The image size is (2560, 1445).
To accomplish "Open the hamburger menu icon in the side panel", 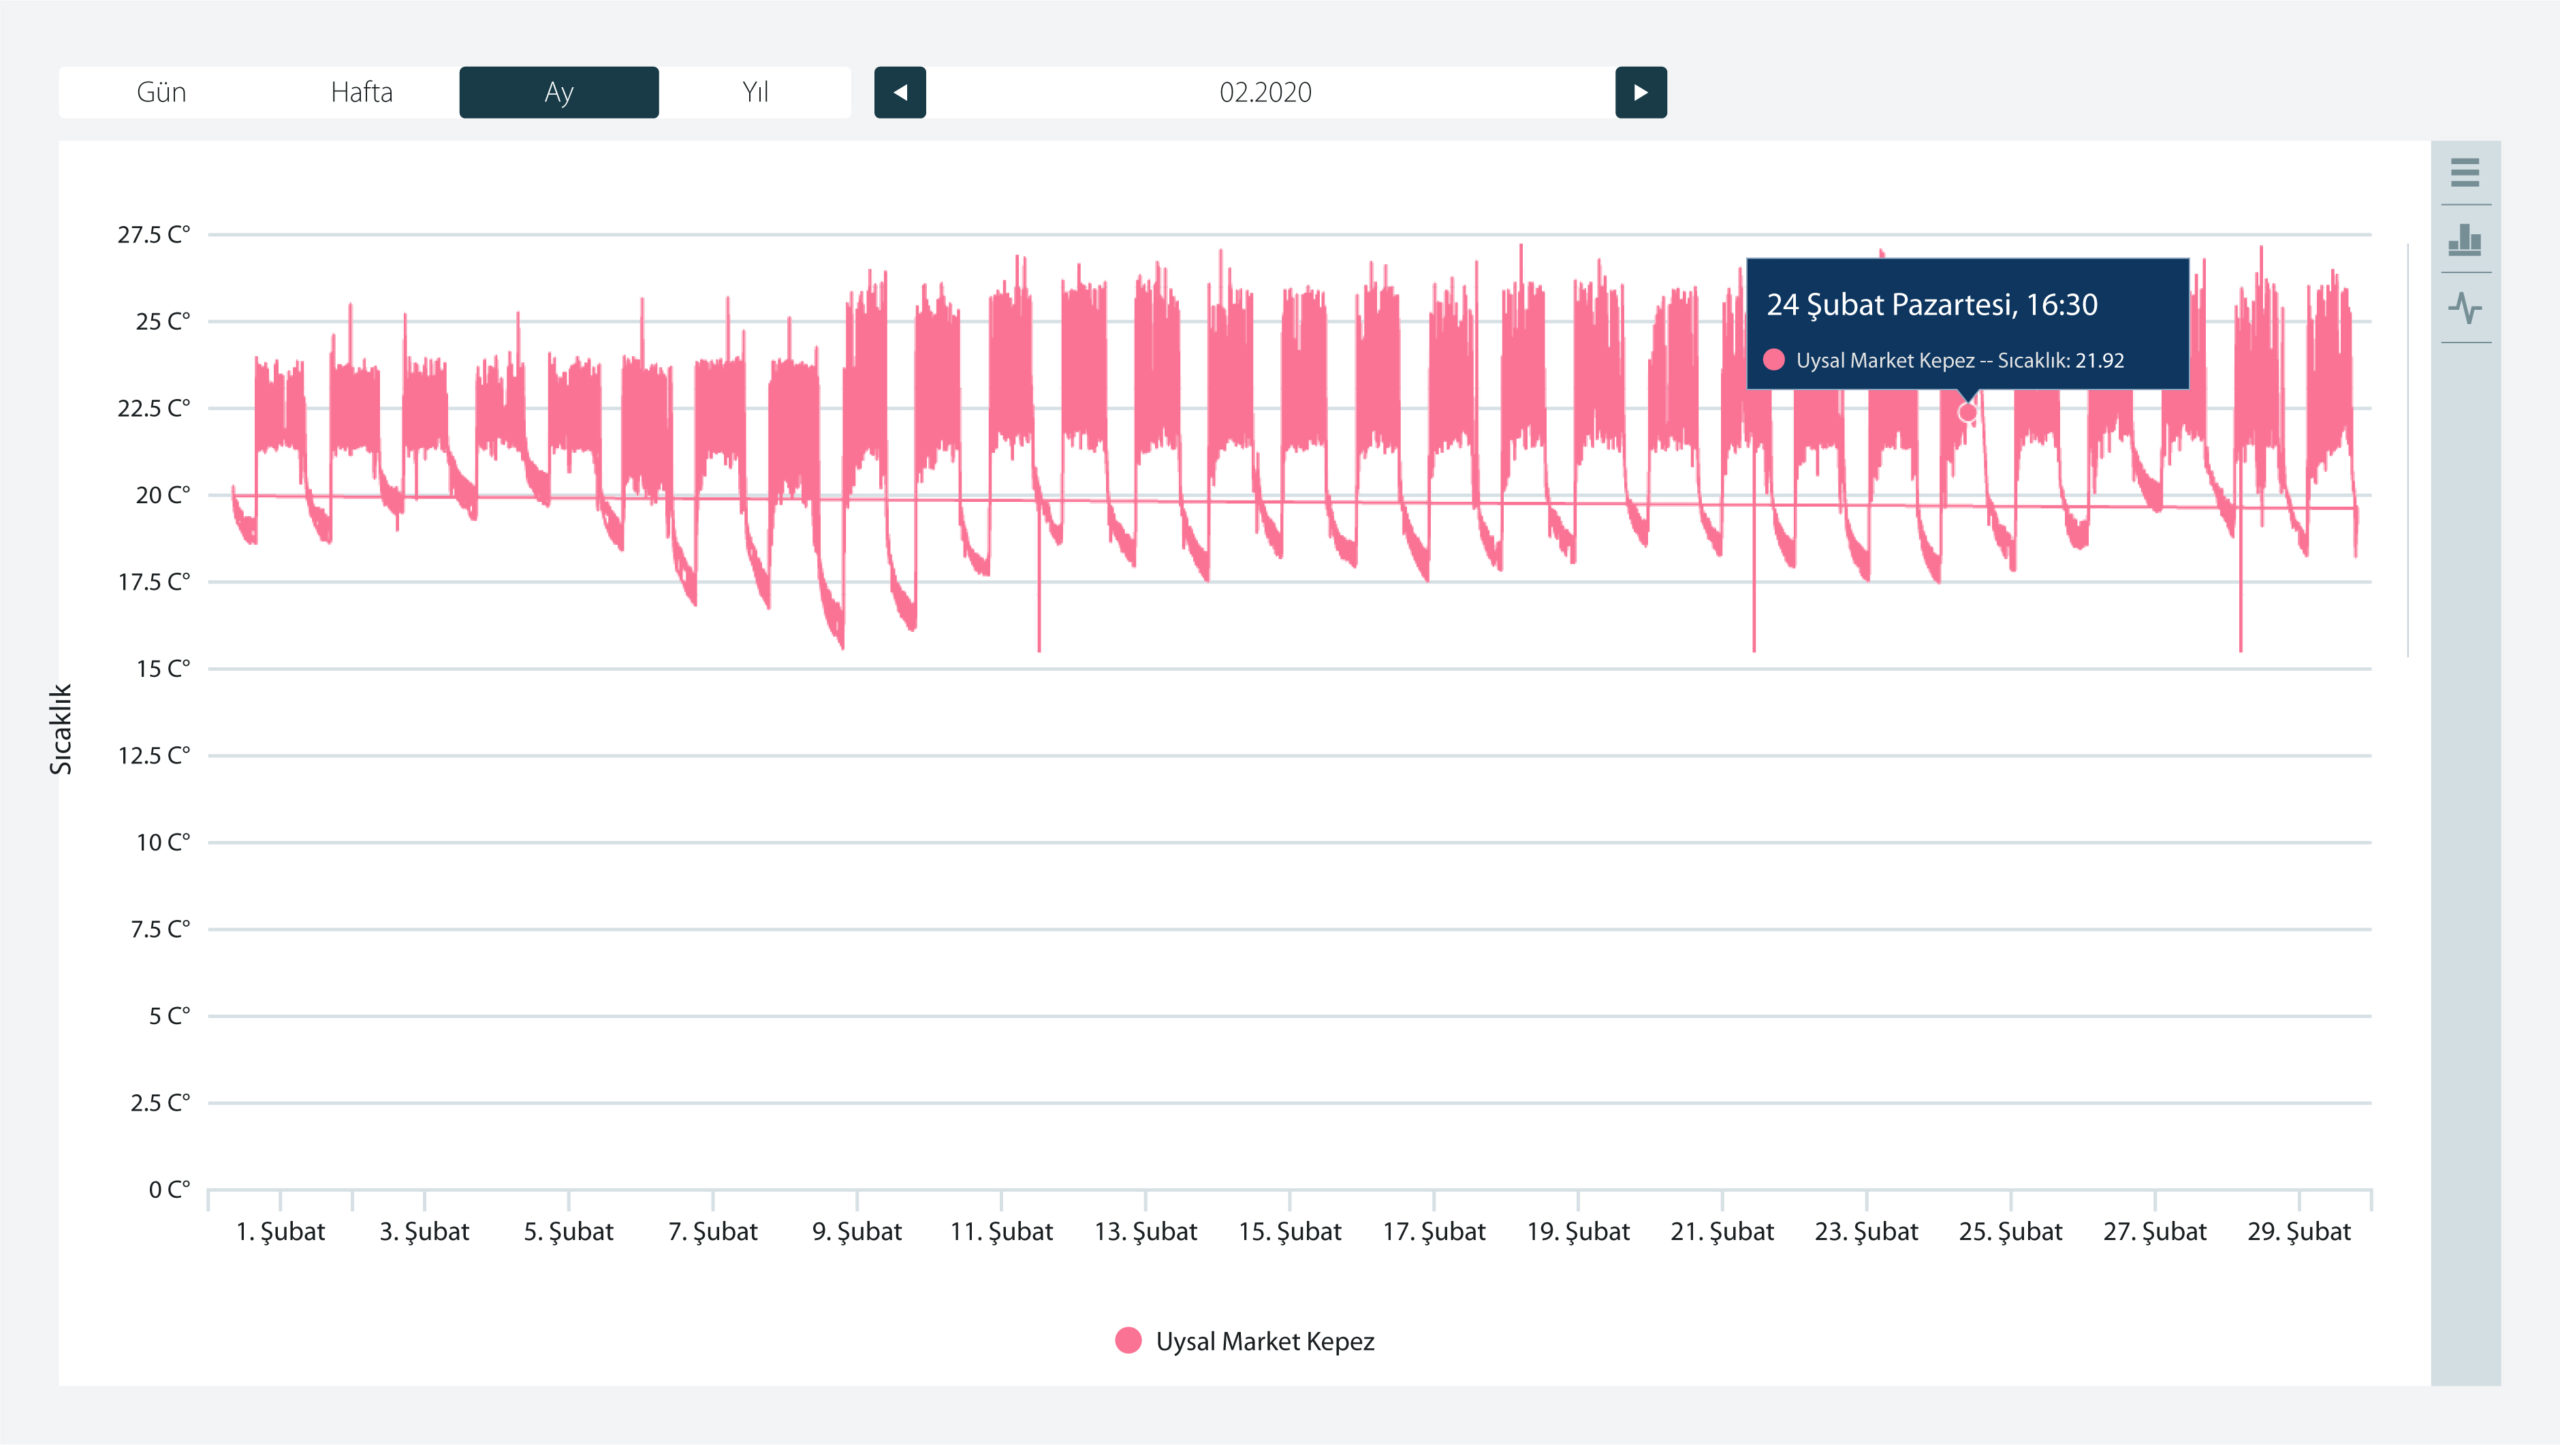I will click(x=2465, y=172).
